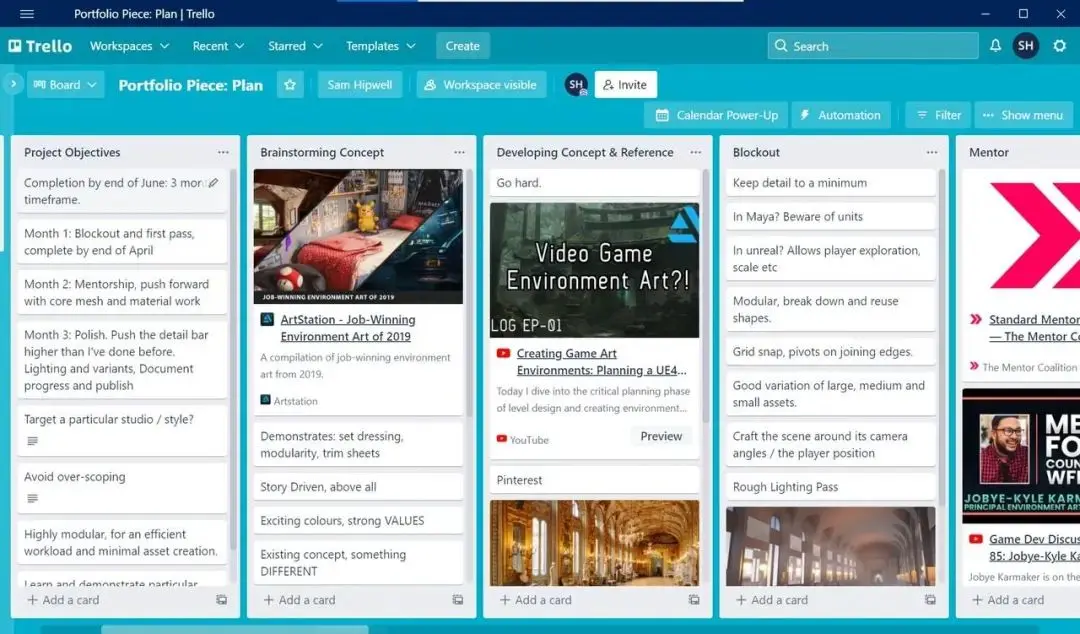This screenshot has height=634, width=1080.
Task: Open the Blockout corridor render image
Action: click(831, 546)
